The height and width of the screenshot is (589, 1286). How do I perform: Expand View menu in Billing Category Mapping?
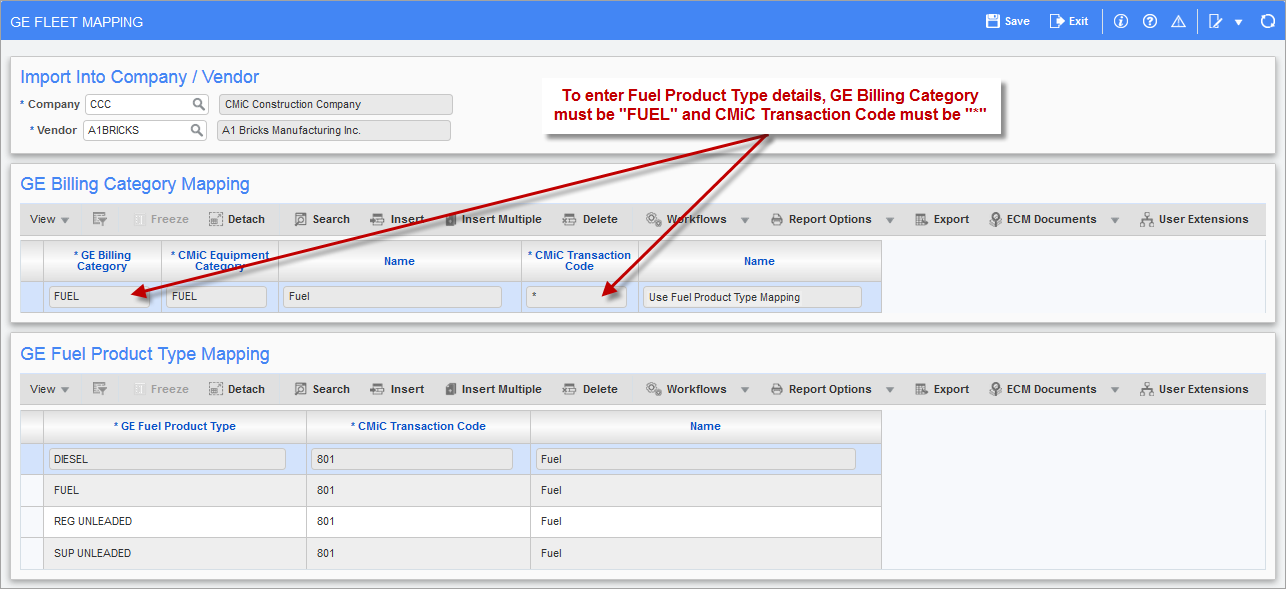[x=50, y=219]
